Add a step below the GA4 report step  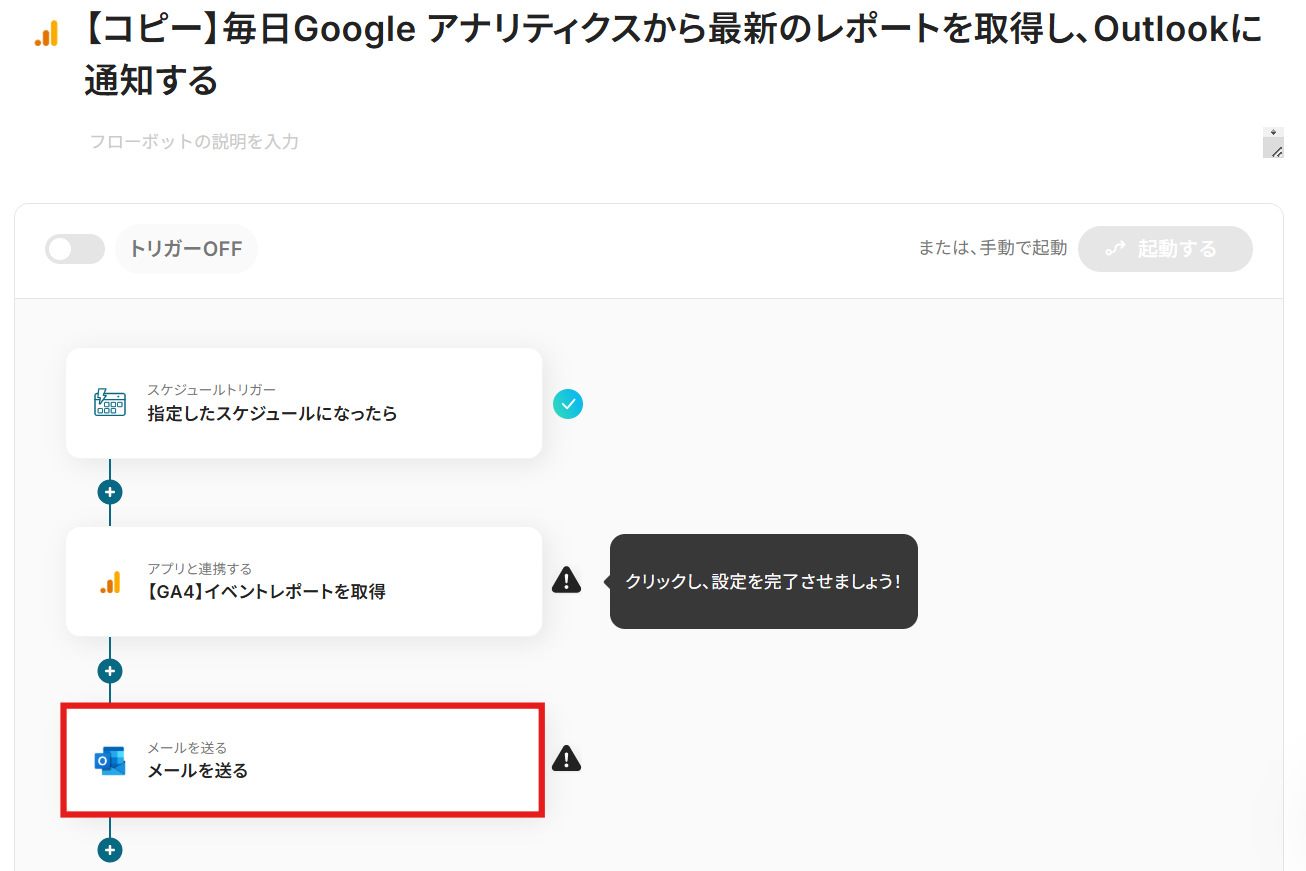click(110, 671)
